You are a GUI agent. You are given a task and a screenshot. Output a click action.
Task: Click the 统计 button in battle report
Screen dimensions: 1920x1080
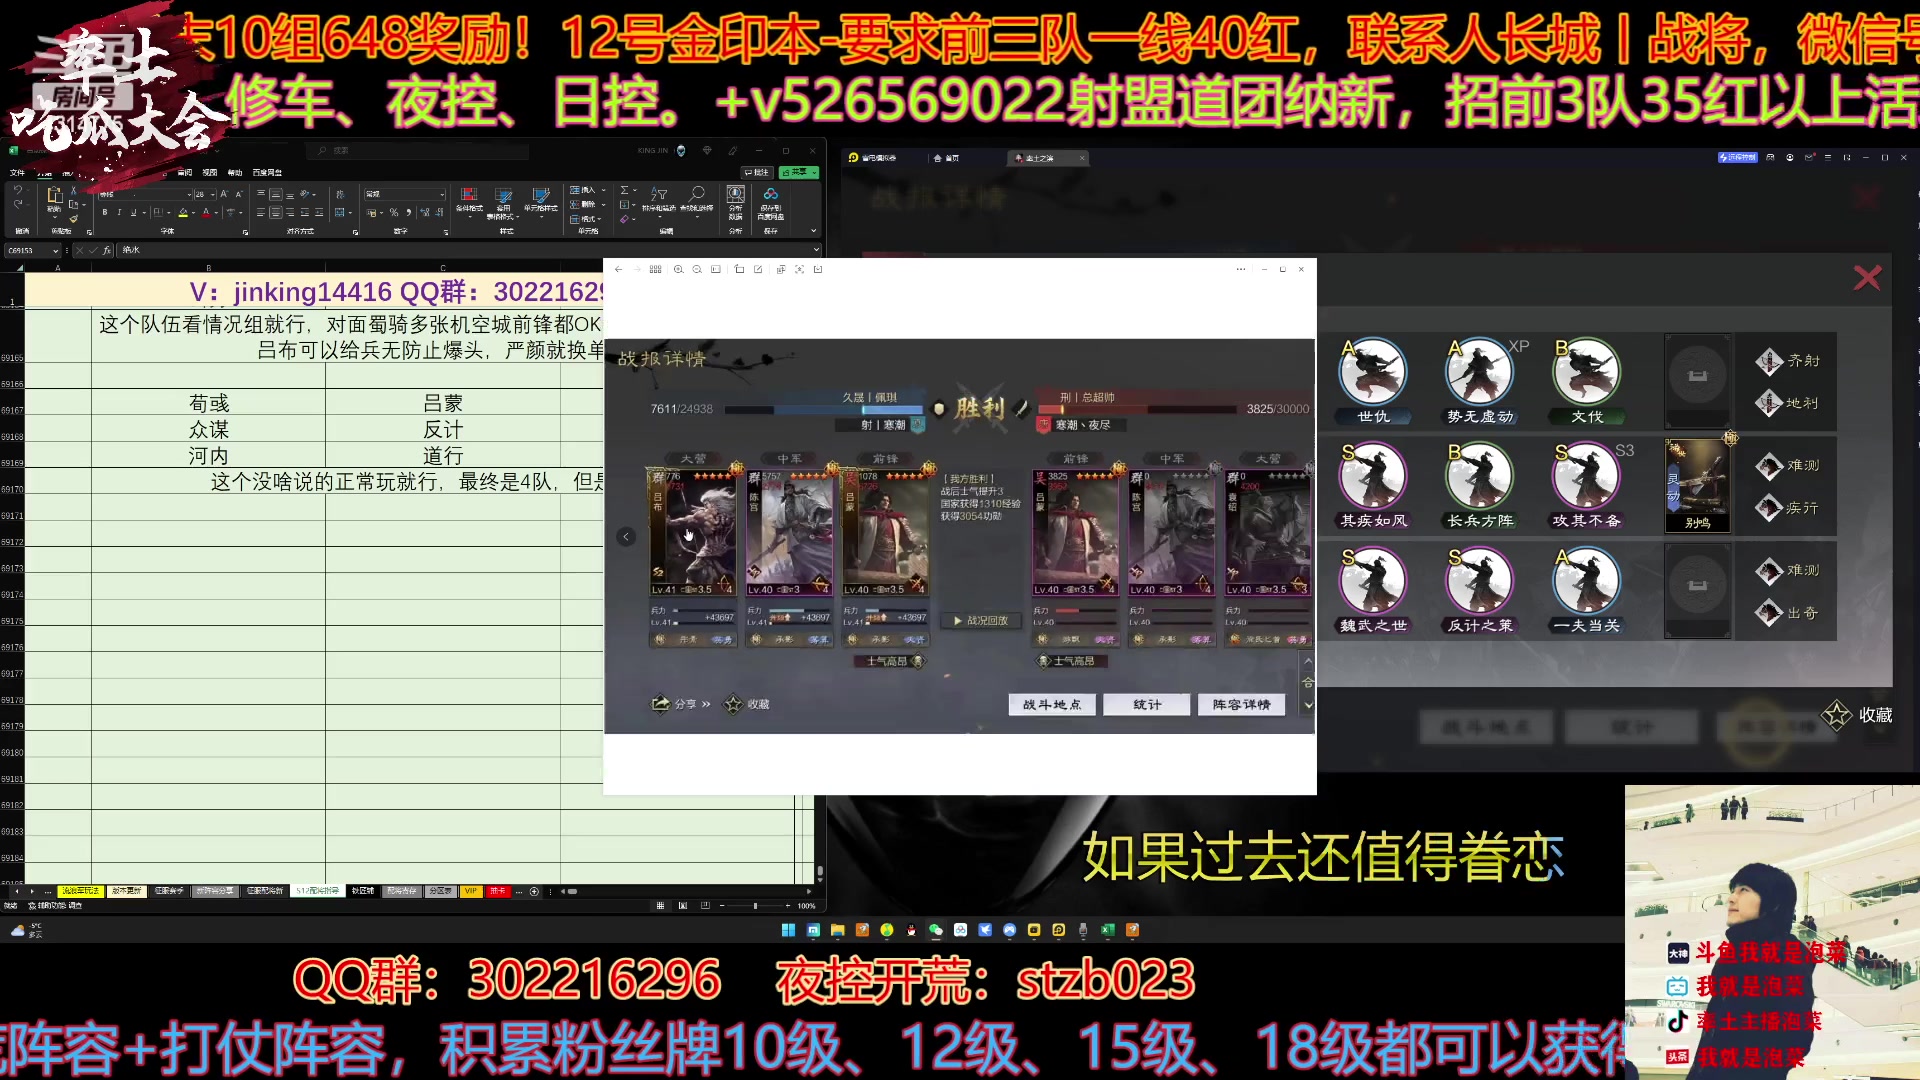tap(1147, 704)
